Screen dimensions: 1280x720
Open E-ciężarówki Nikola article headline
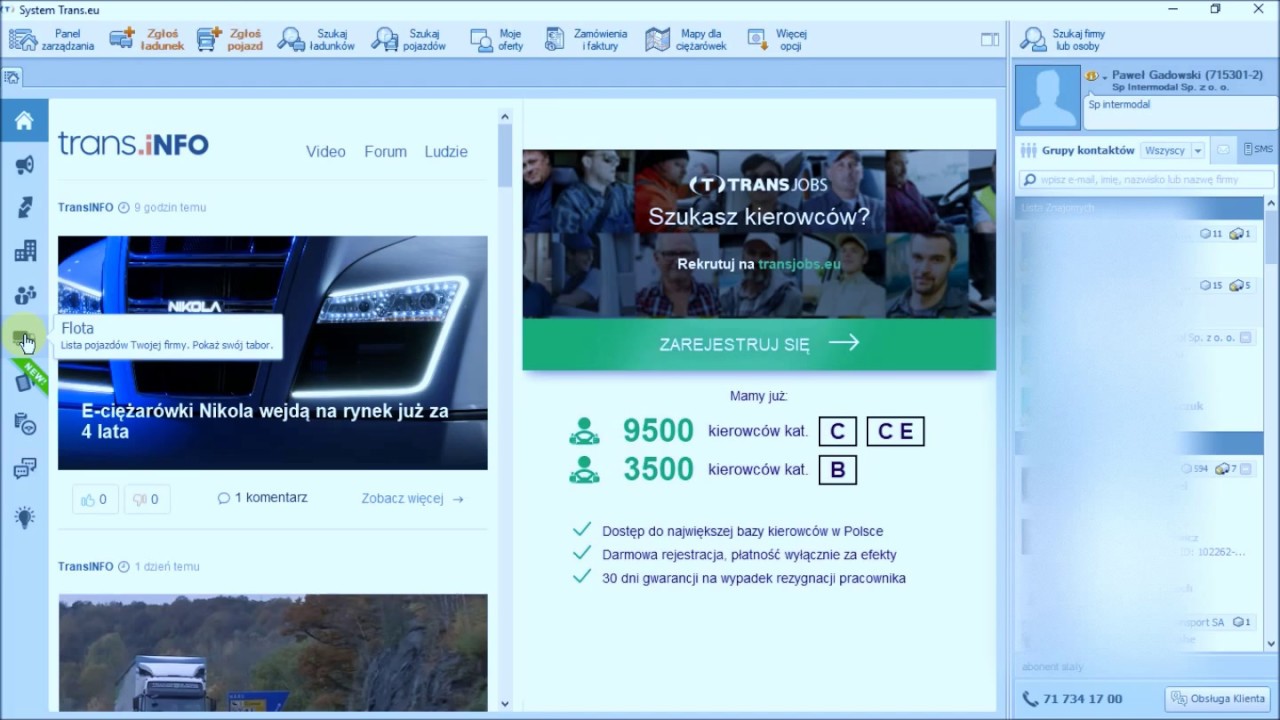click(x=265, y=421)
